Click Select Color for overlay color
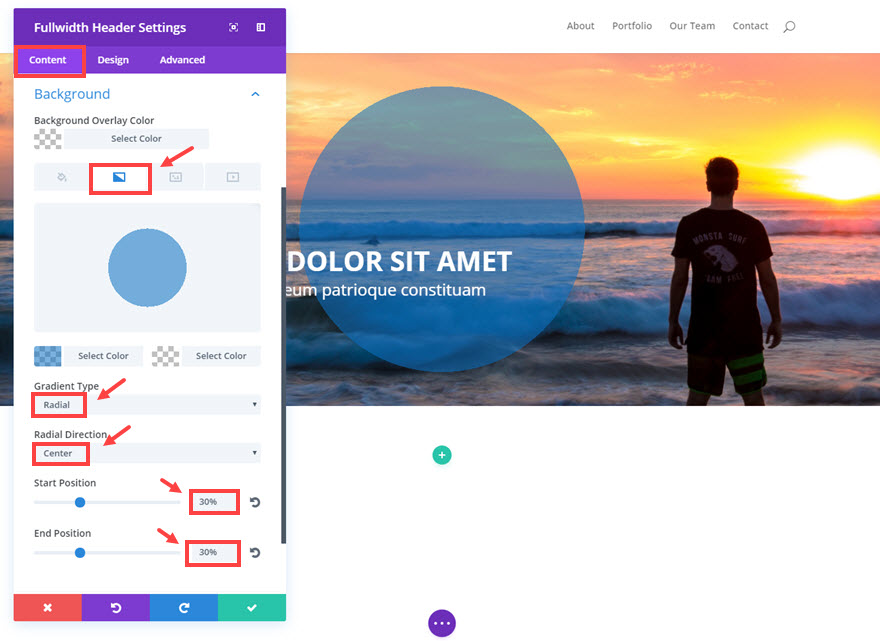The image size is (880, 641). [x=136, y=139]
